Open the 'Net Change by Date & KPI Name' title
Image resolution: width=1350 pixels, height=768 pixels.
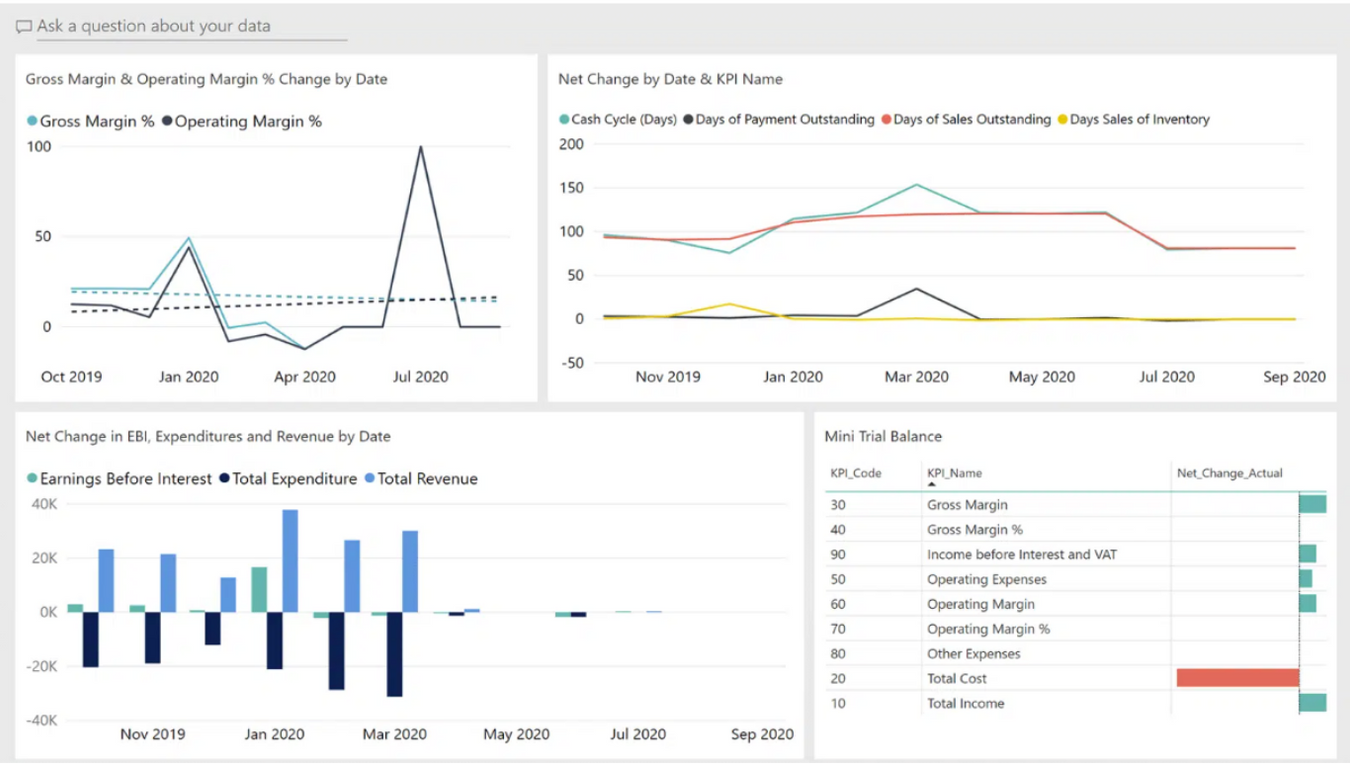pos(670,79)
